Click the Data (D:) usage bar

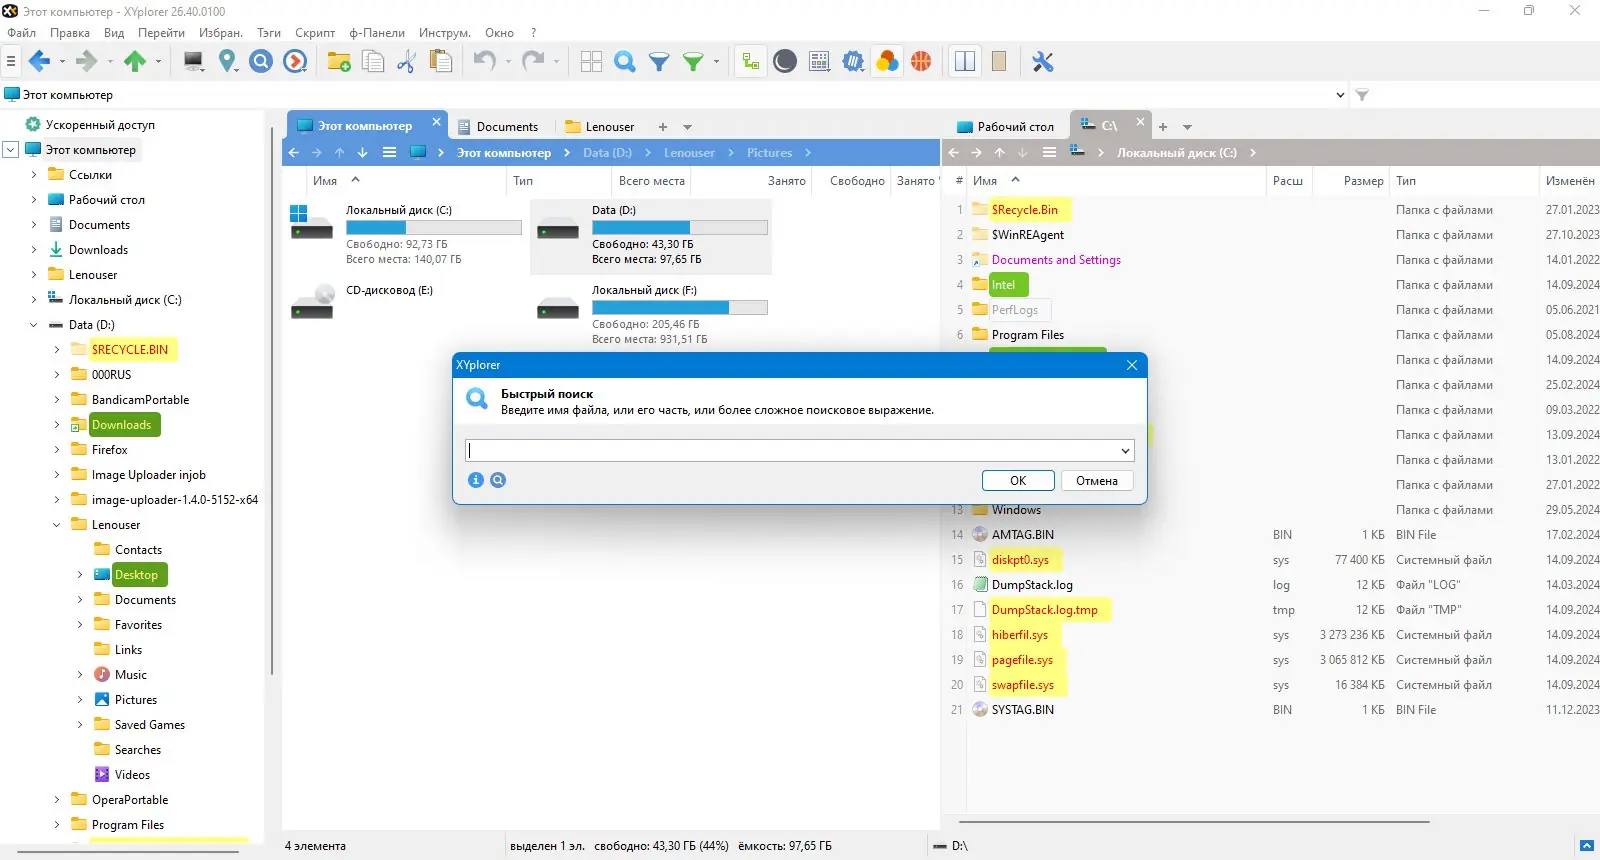point(680,228)
